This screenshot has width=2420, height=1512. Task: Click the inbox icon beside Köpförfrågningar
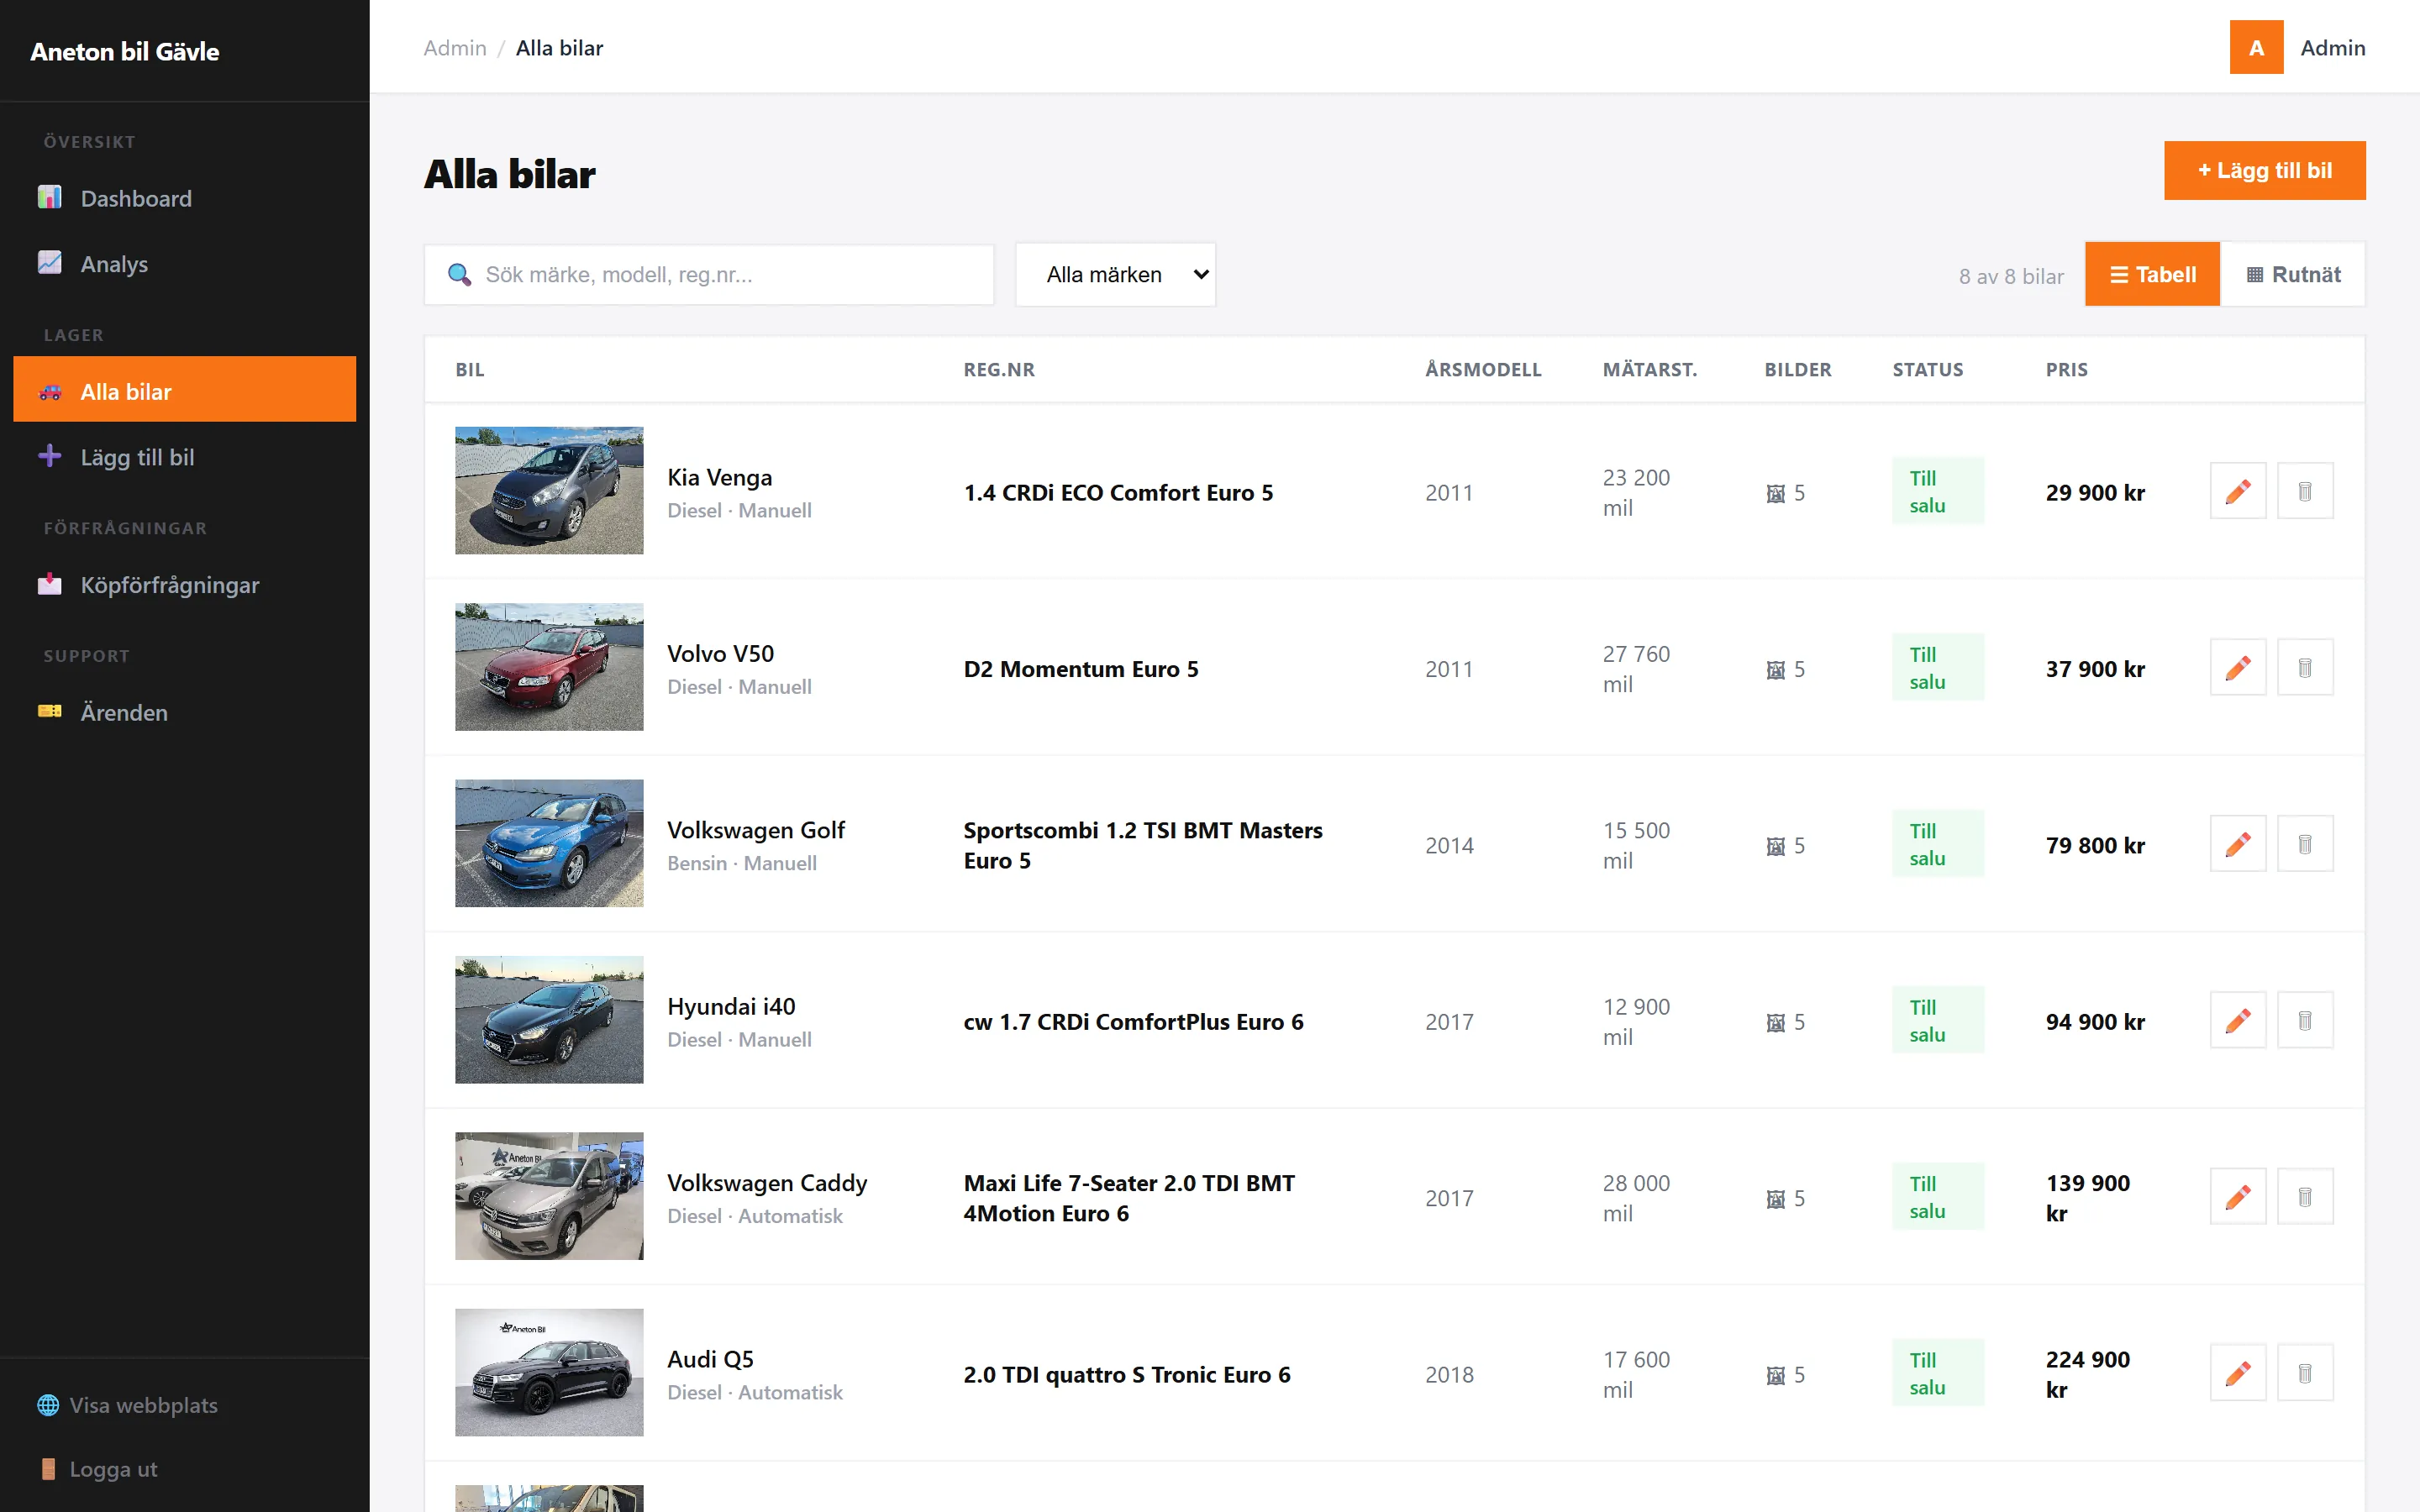[x=49, y=584]
